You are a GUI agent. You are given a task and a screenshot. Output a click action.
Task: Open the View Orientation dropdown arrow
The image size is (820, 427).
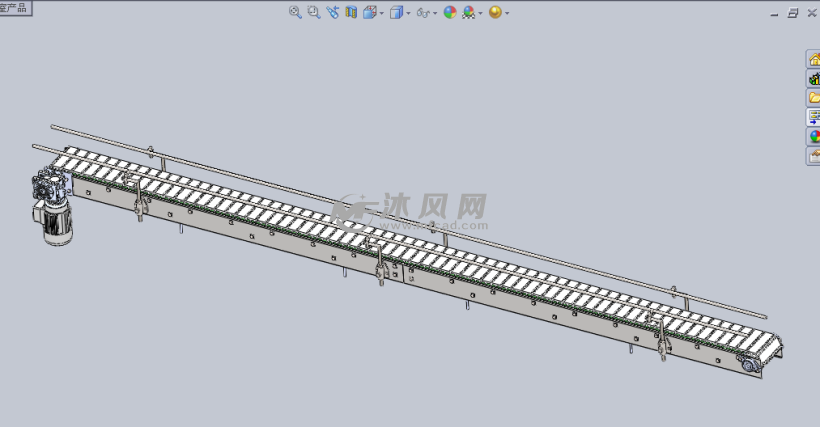382,14
